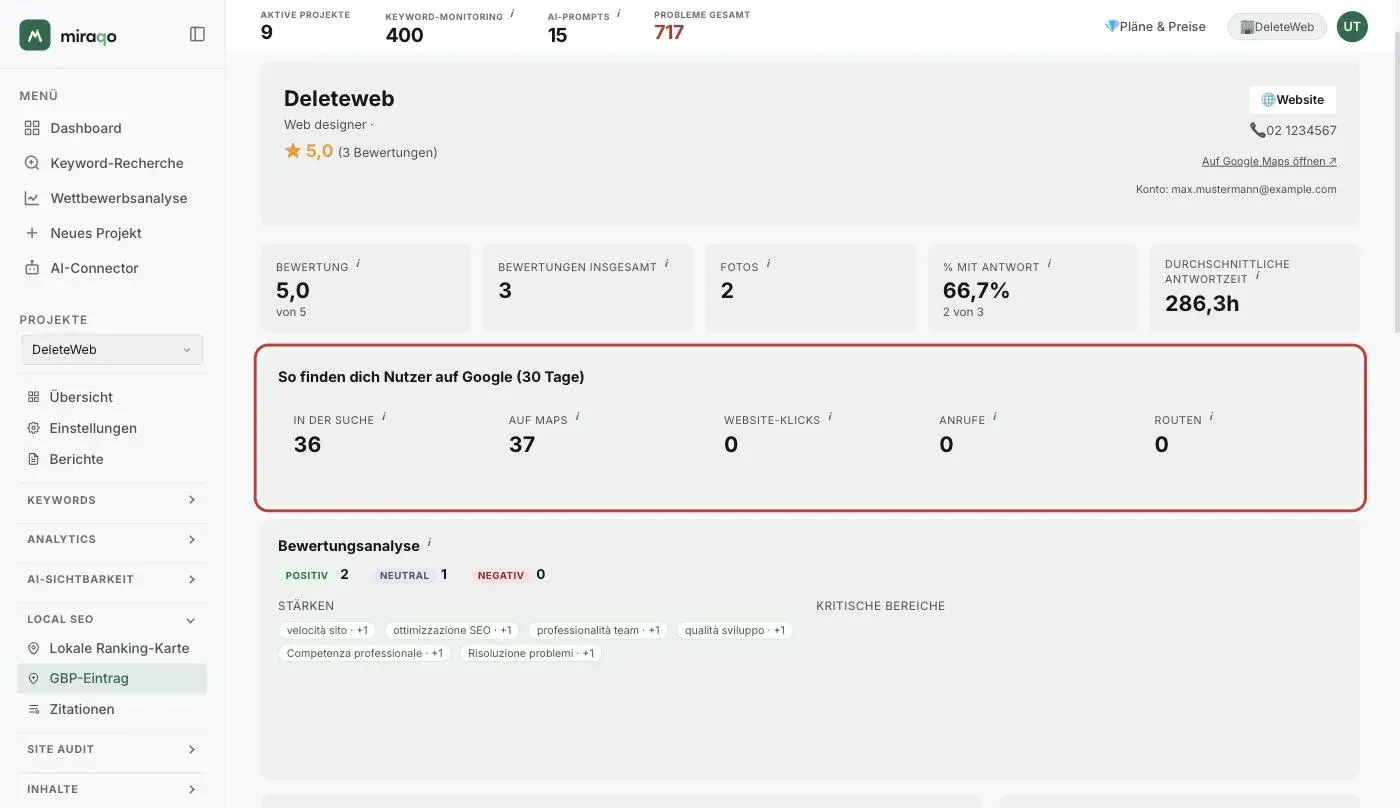Expand the AI-Sichtbarkeit section
The image size is (1400, 808).
[x=113, y=579]
